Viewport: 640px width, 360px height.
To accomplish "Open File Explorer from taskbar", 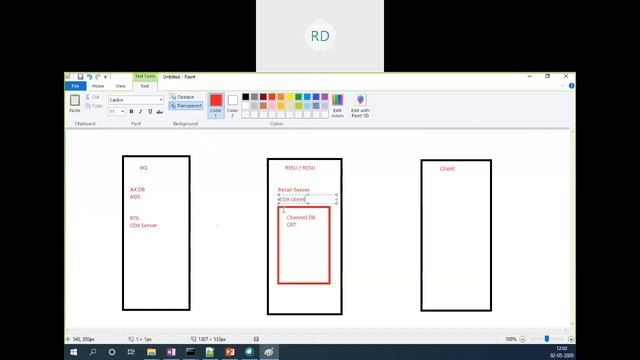I will coord(151,352).
